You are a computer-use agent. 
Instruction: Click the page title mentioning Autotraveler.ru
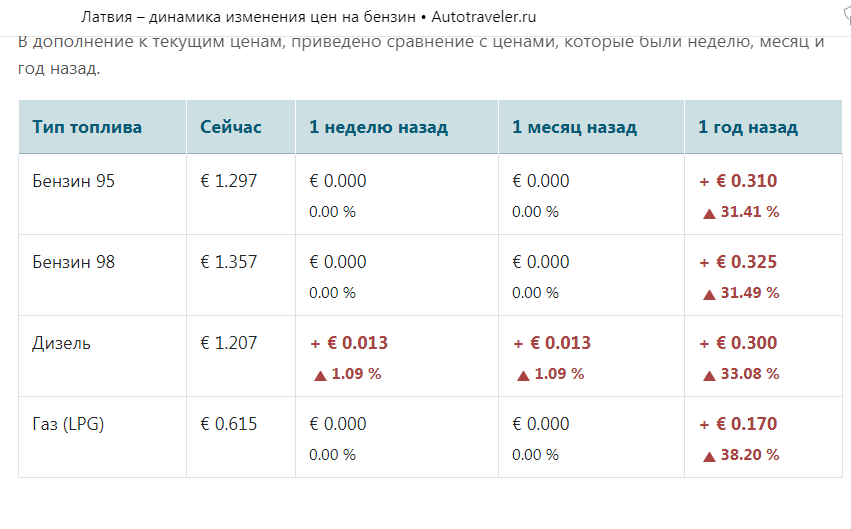(x=308, y=17)
